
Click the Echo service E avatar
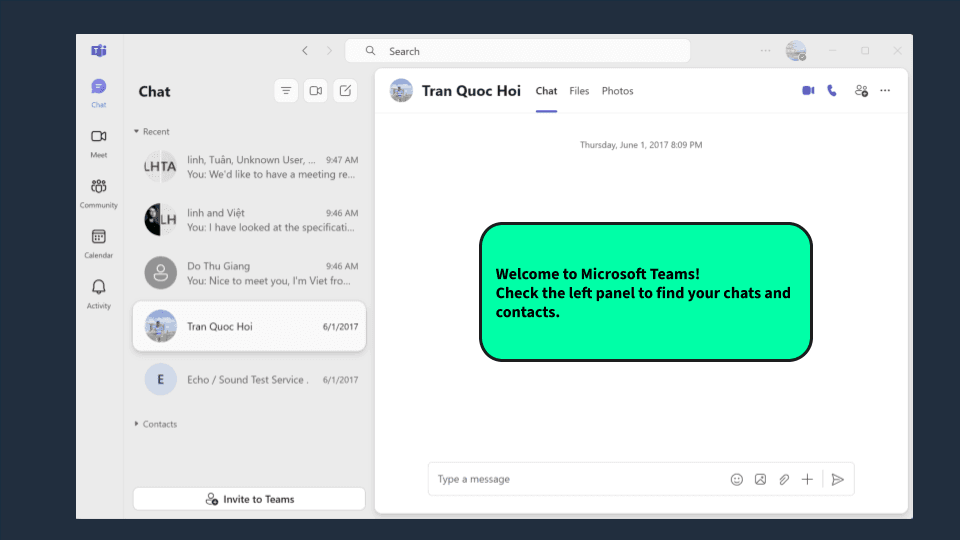160,380
